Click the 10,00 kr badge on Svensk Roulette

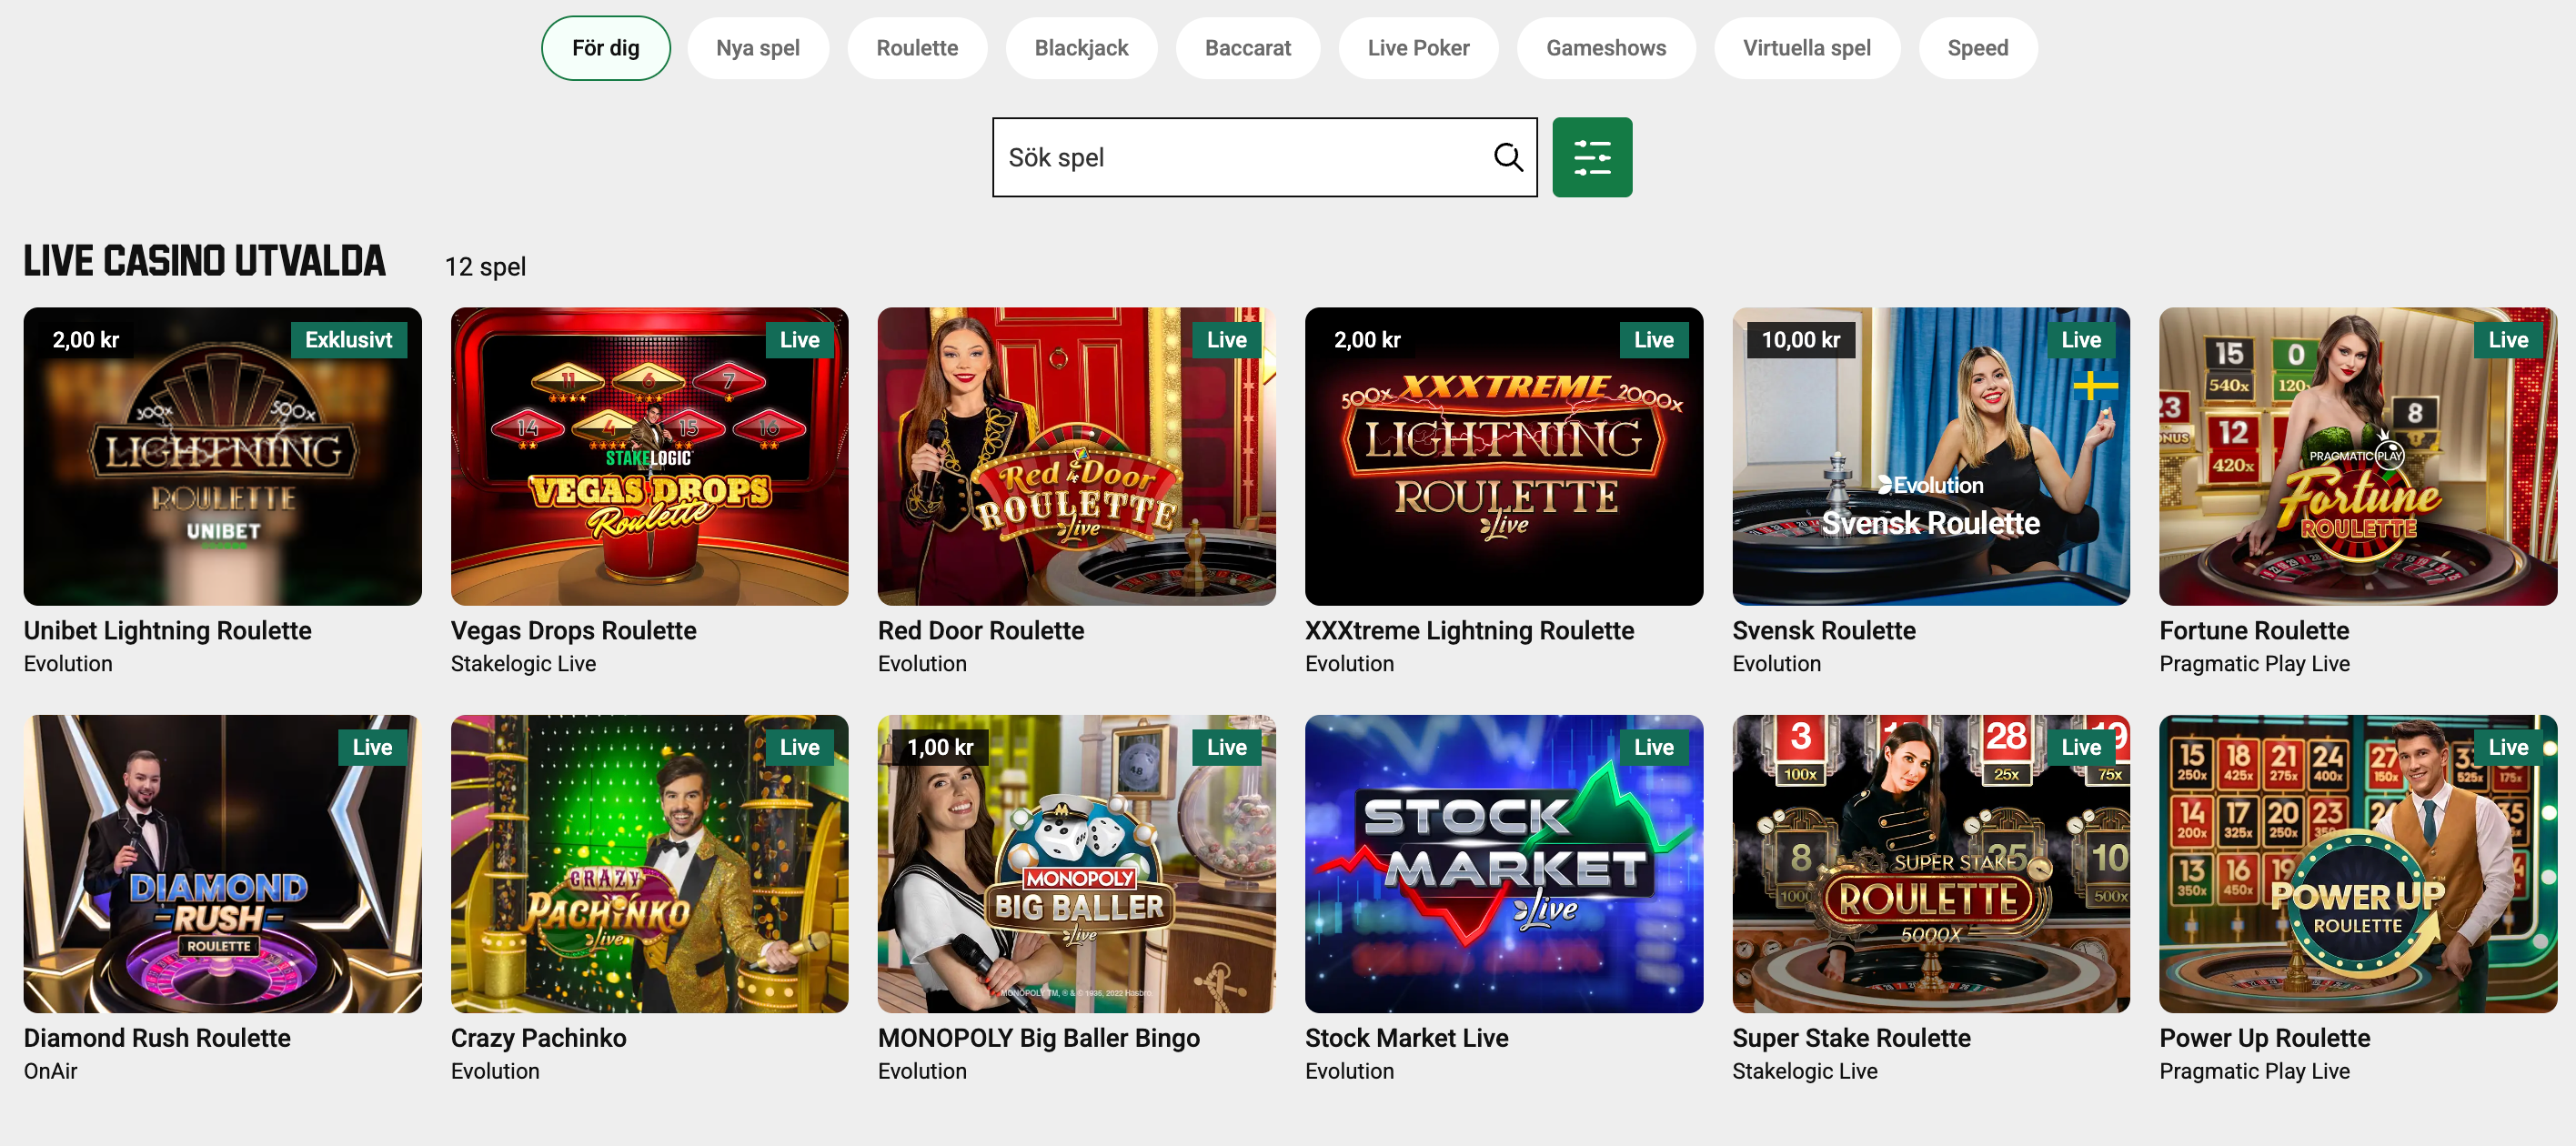[1800, 340]
